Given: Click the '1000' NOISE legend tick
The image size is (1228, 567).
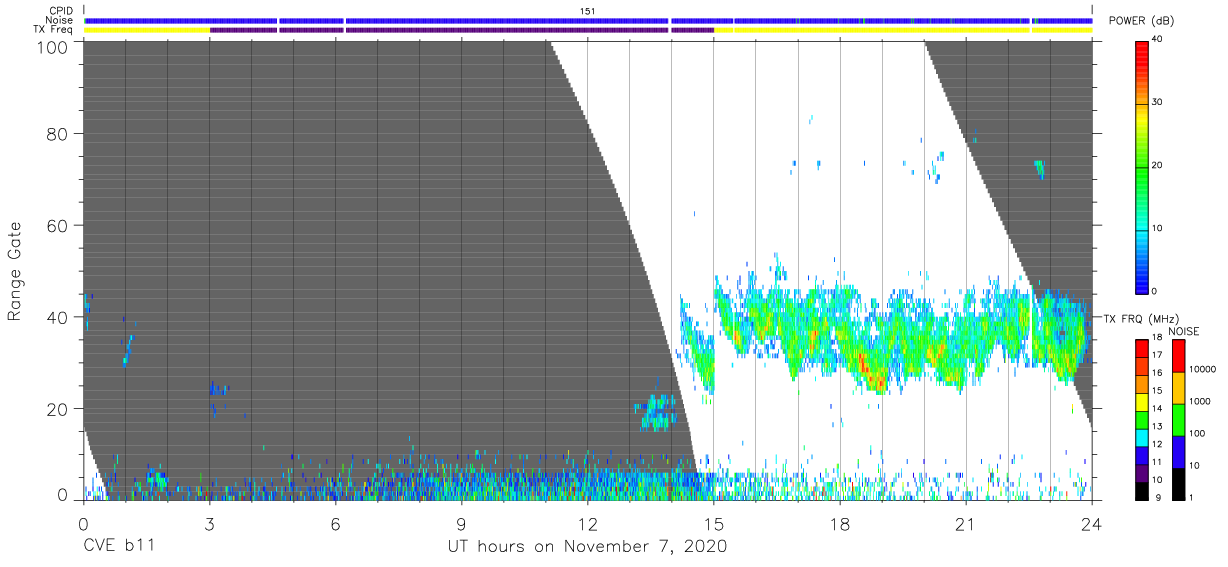Looking at the screenshot, I should tap(1200, 401).
